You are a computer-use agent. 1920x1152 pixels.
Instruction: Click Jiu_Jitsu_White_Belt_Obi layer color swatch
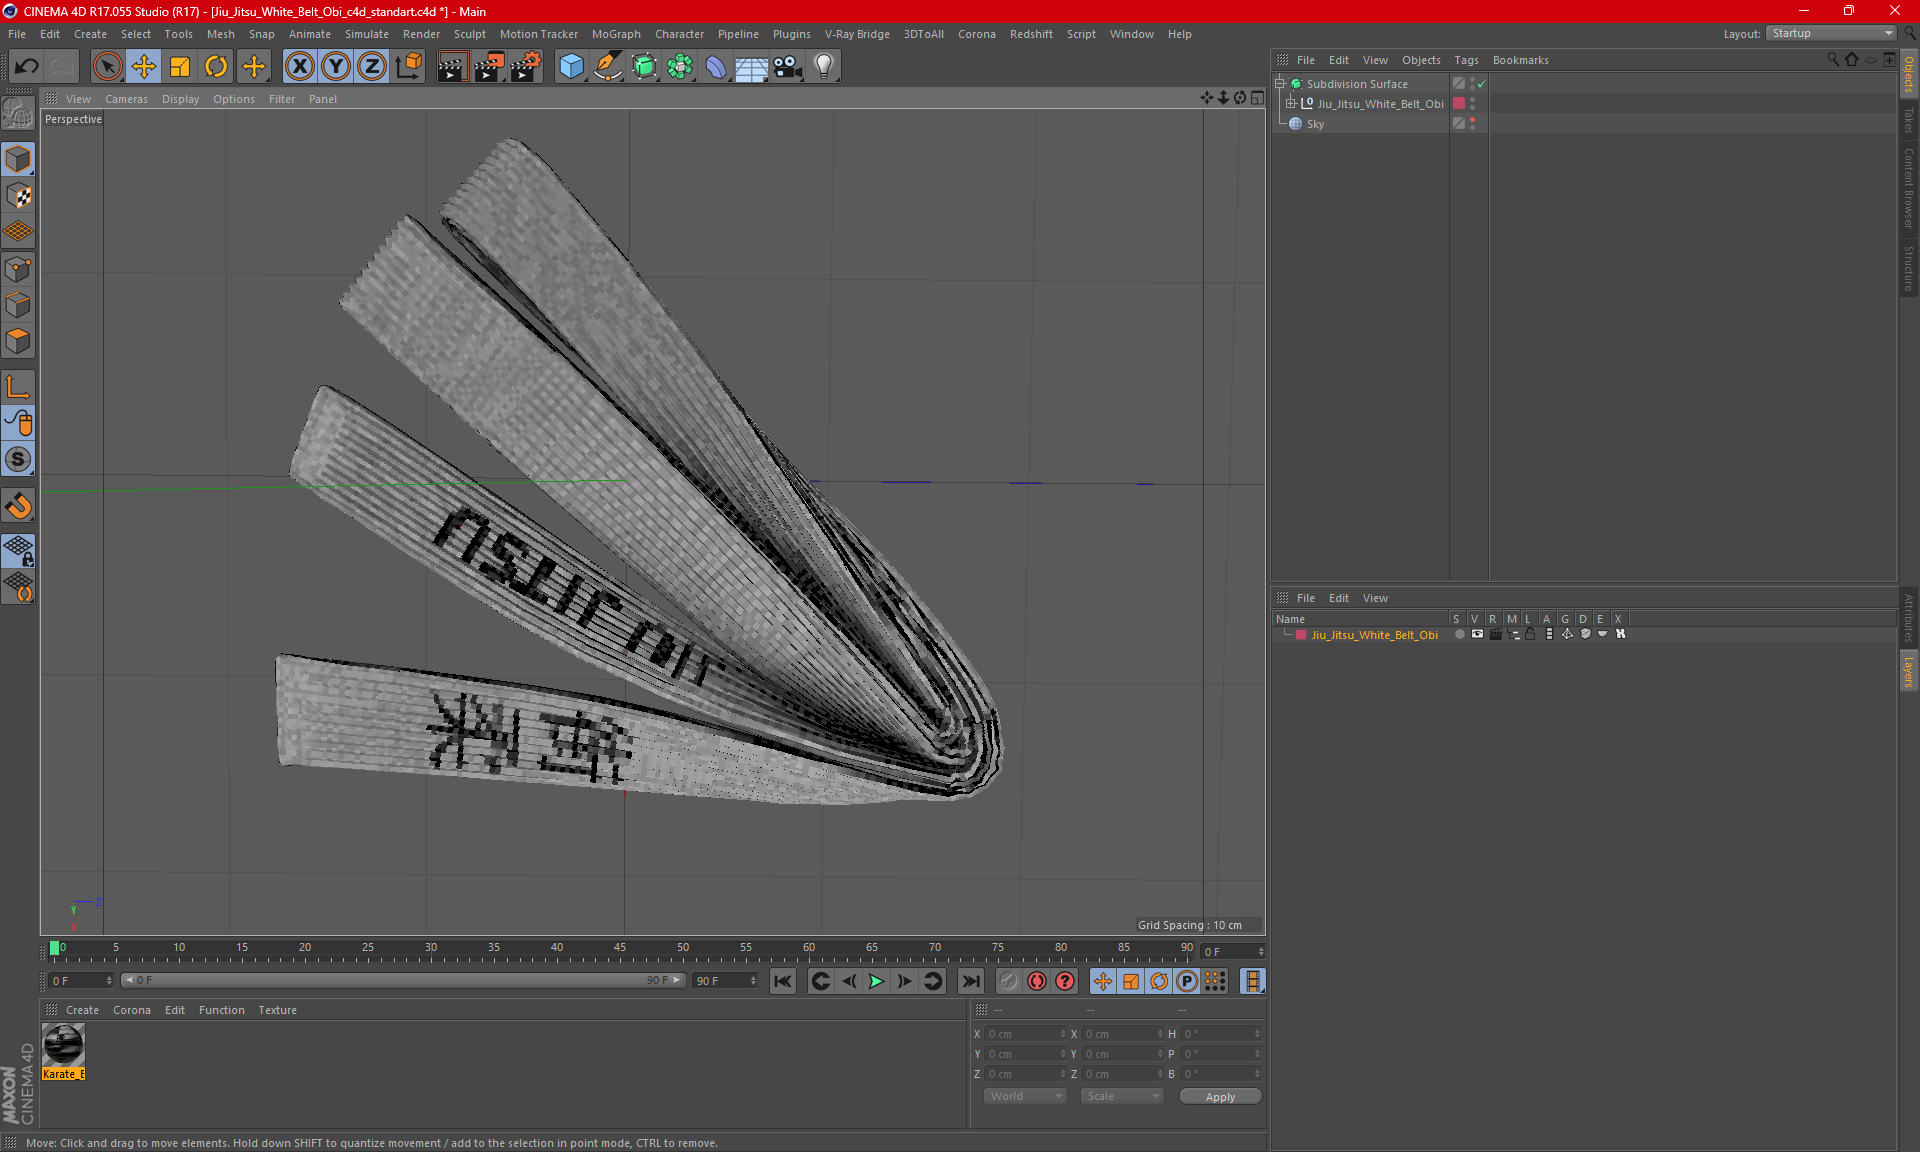point(1301,635)
